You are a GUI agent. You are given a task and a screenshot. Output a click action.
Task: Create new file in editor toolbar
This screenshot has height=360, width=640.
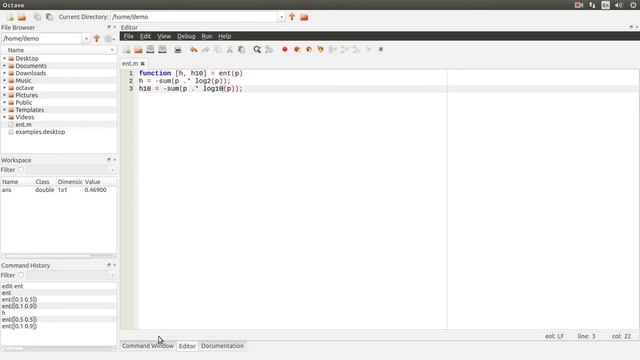point(127,49)
